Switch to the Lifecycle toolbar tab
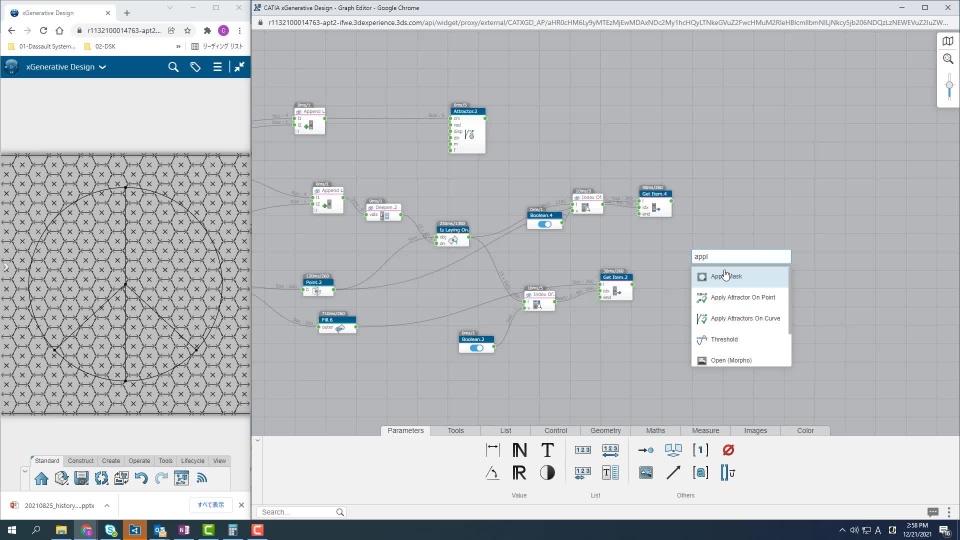 (192, 460)
